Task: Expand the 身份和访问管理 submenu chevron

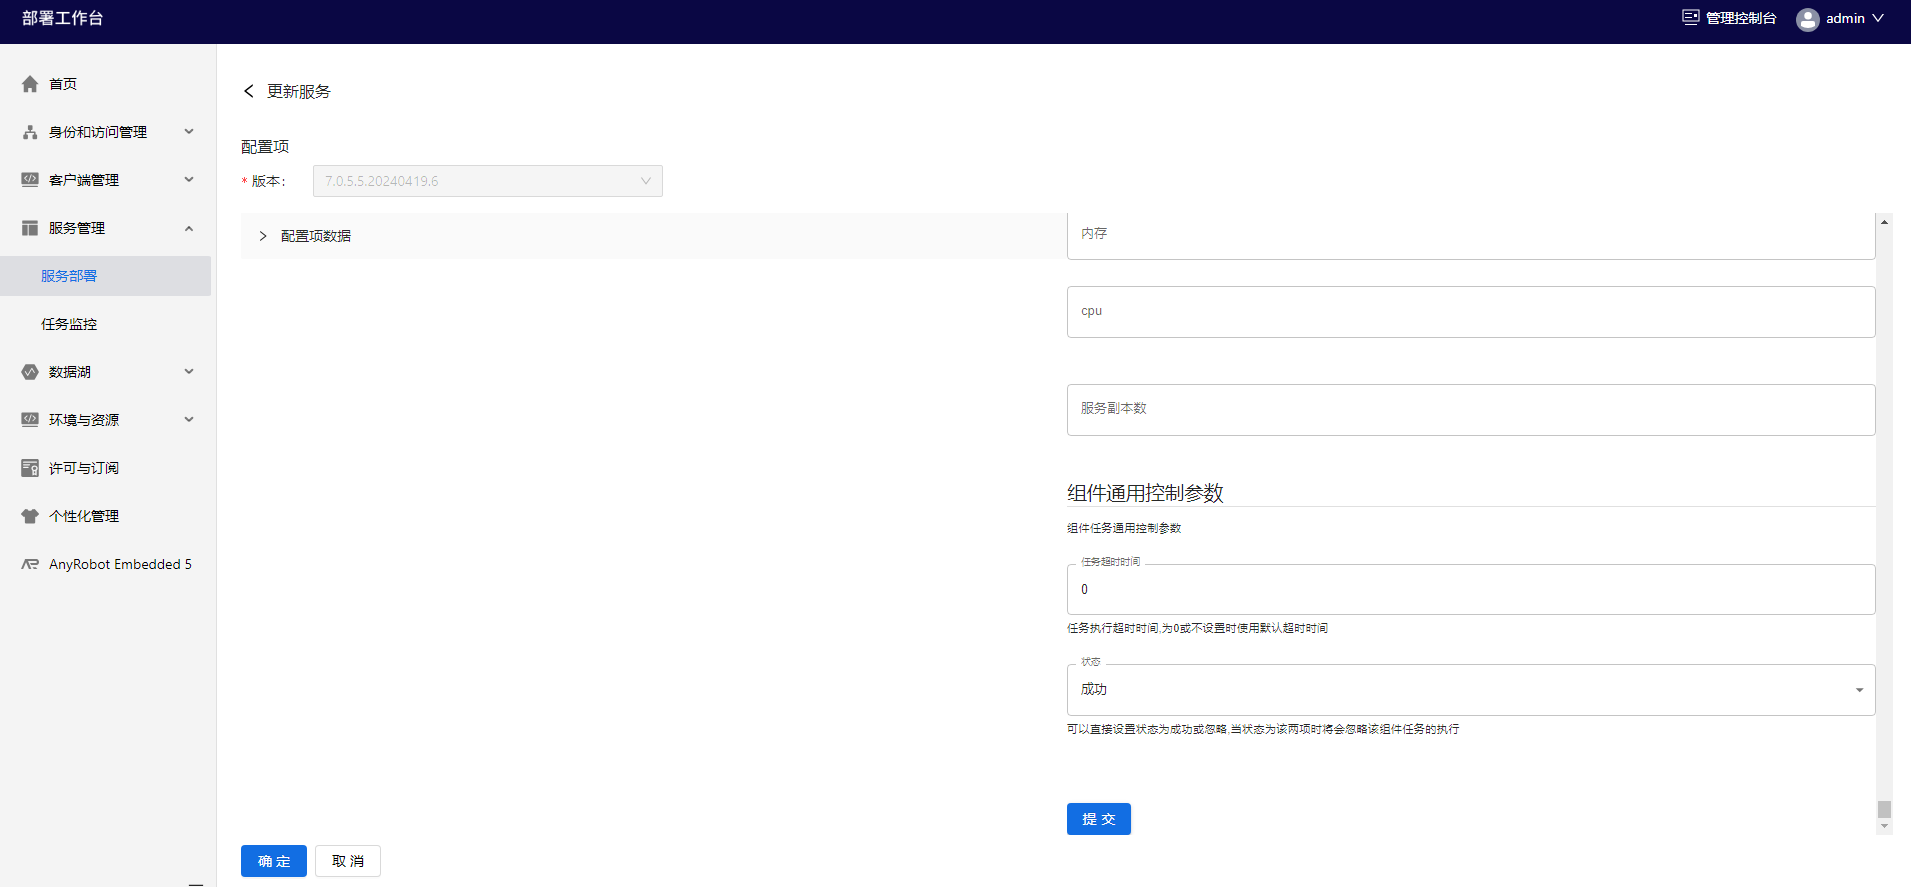Action: point(189,132)
